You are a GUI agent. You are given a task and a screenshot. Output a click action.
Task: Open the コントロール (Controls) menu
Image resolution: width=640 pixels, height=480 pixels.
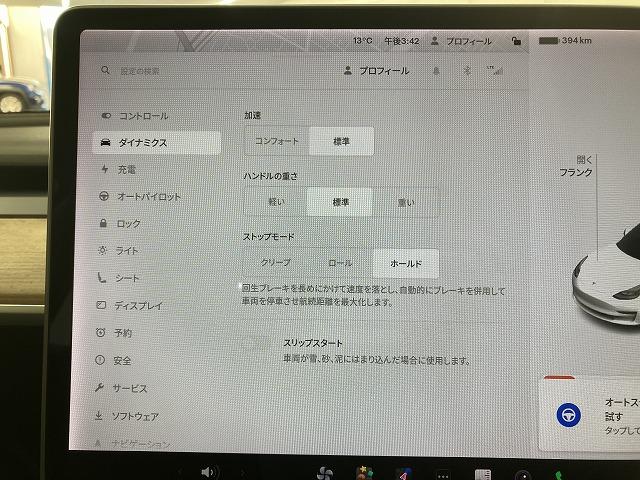coord(142,116)
